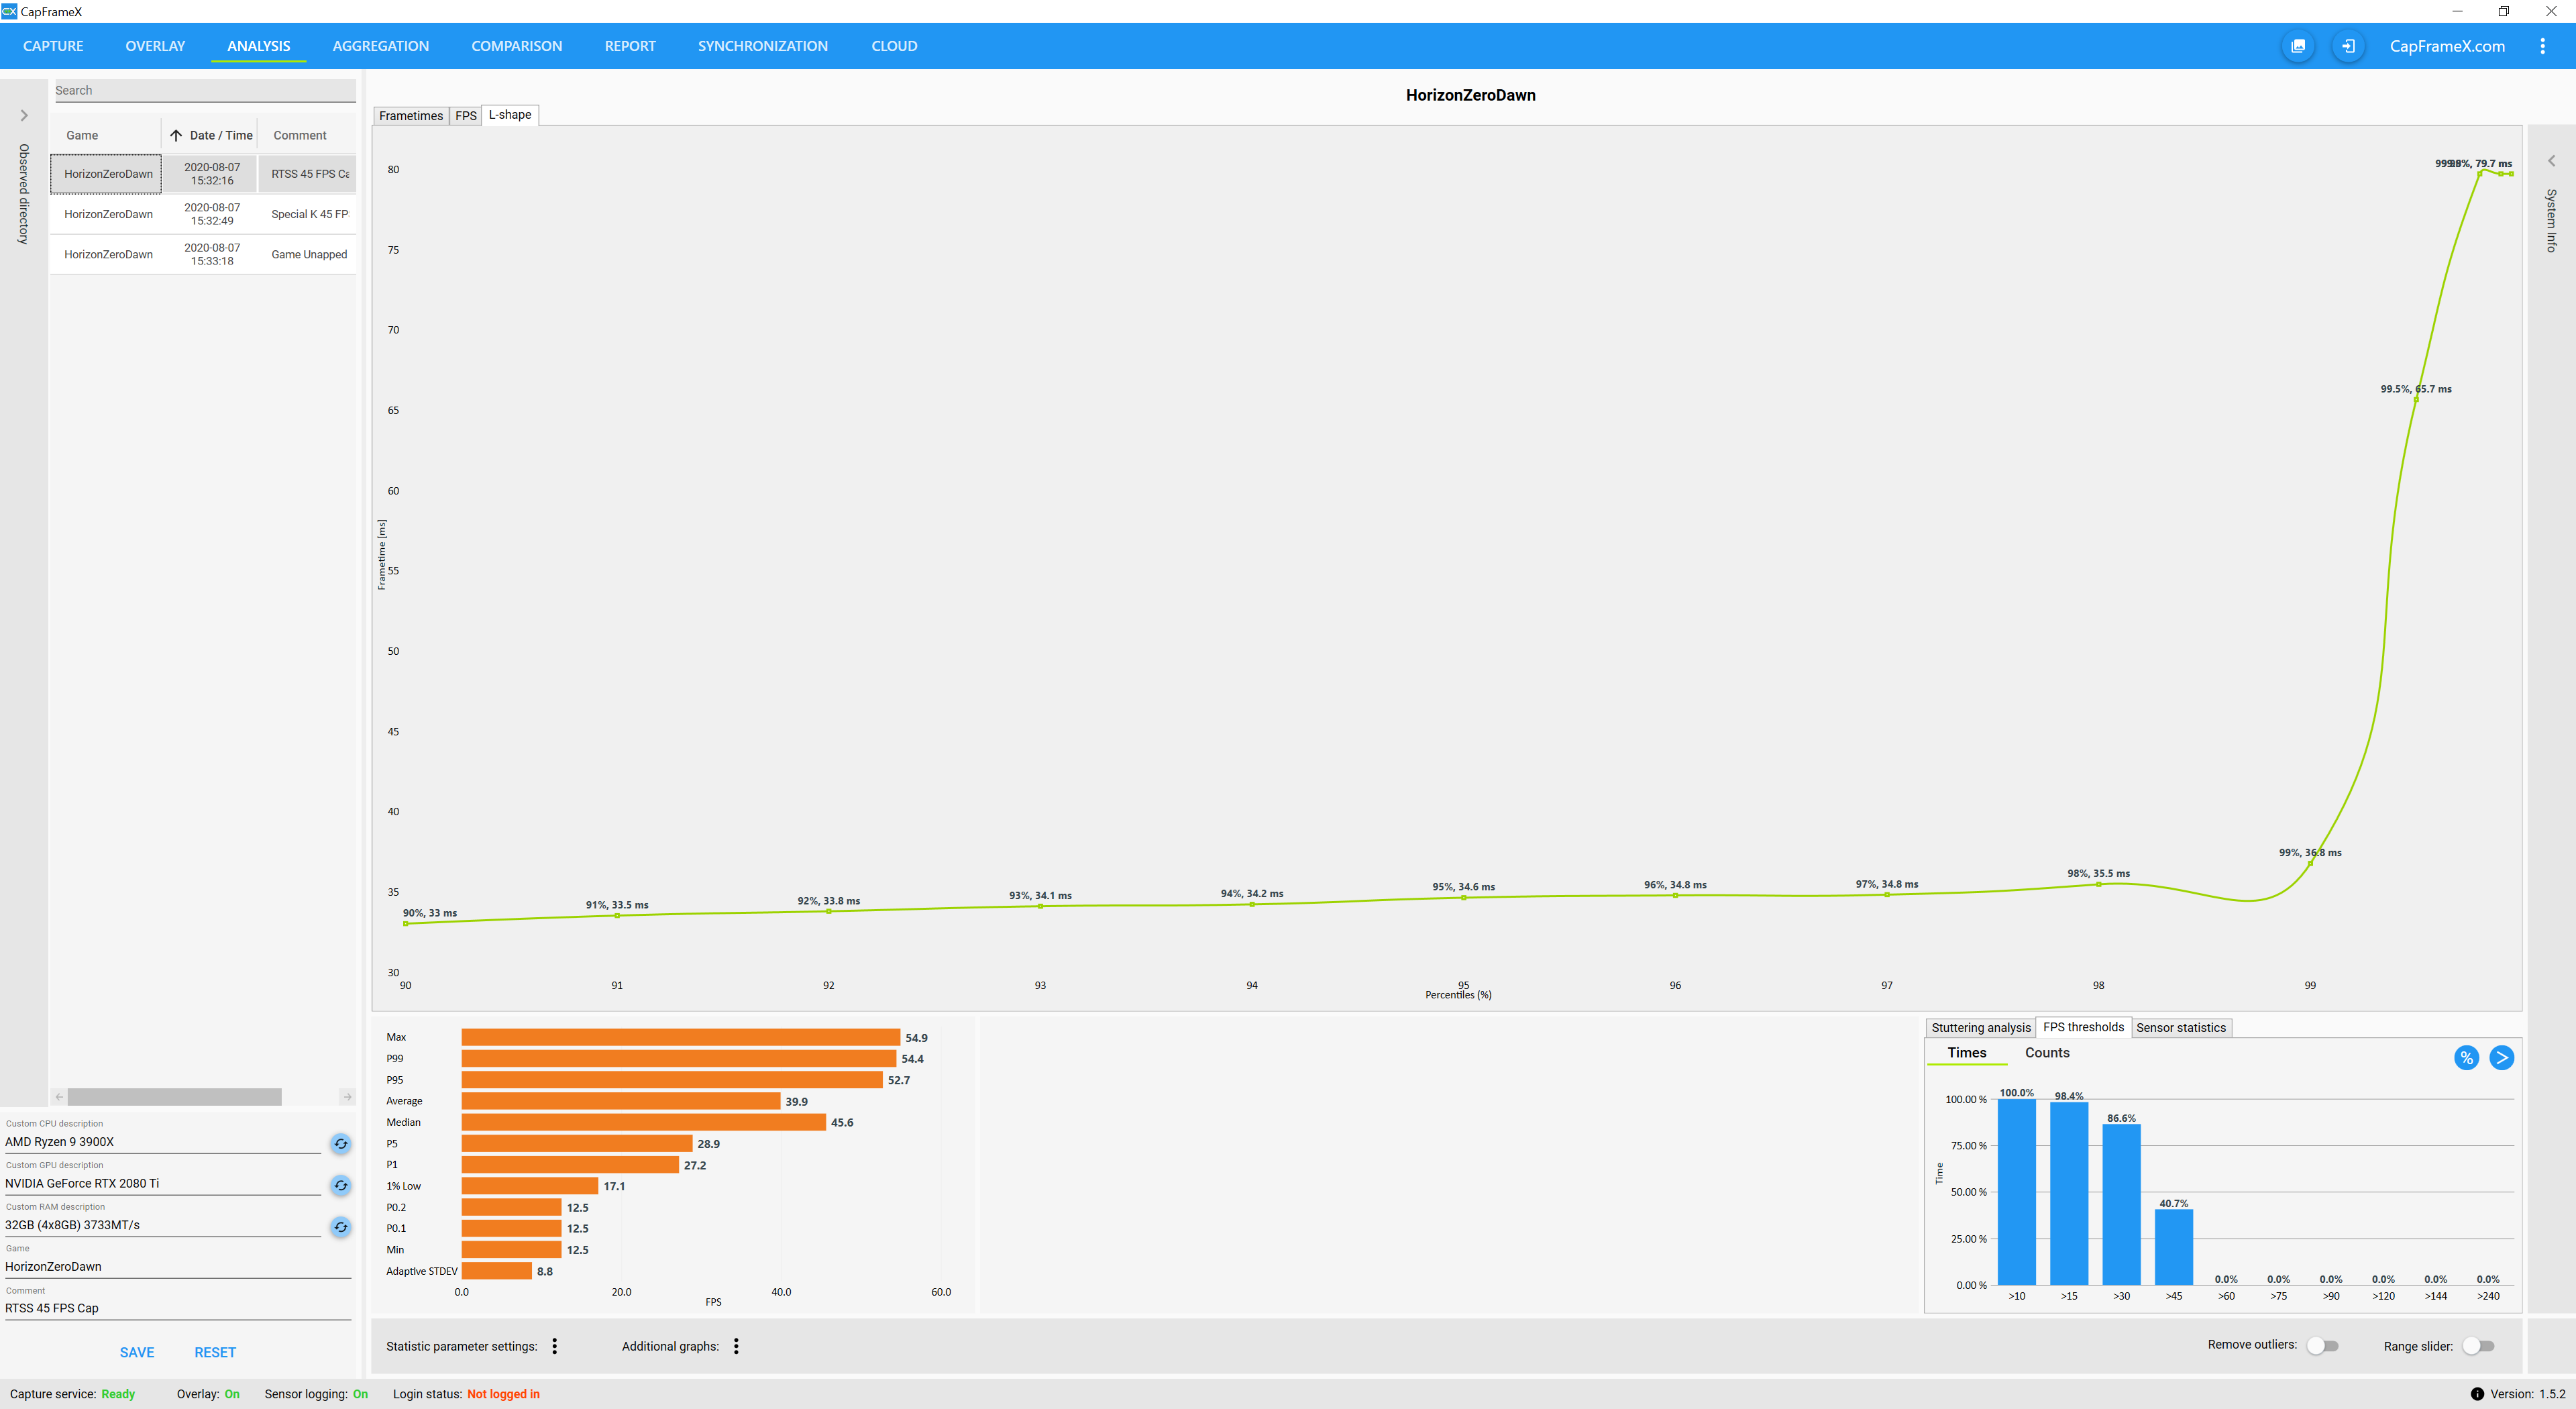Image resolution: width=2576 pixels, height=1409 pixels.
Task: Open the three-dot menu in header
Action: coord(2542,46)
